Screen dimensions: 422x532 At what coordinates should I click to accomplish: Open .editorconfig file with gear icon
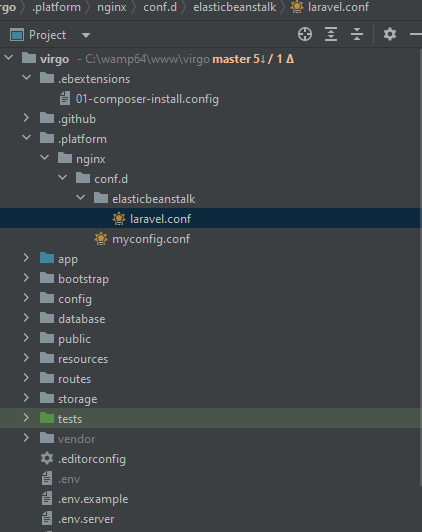[92, 459]
